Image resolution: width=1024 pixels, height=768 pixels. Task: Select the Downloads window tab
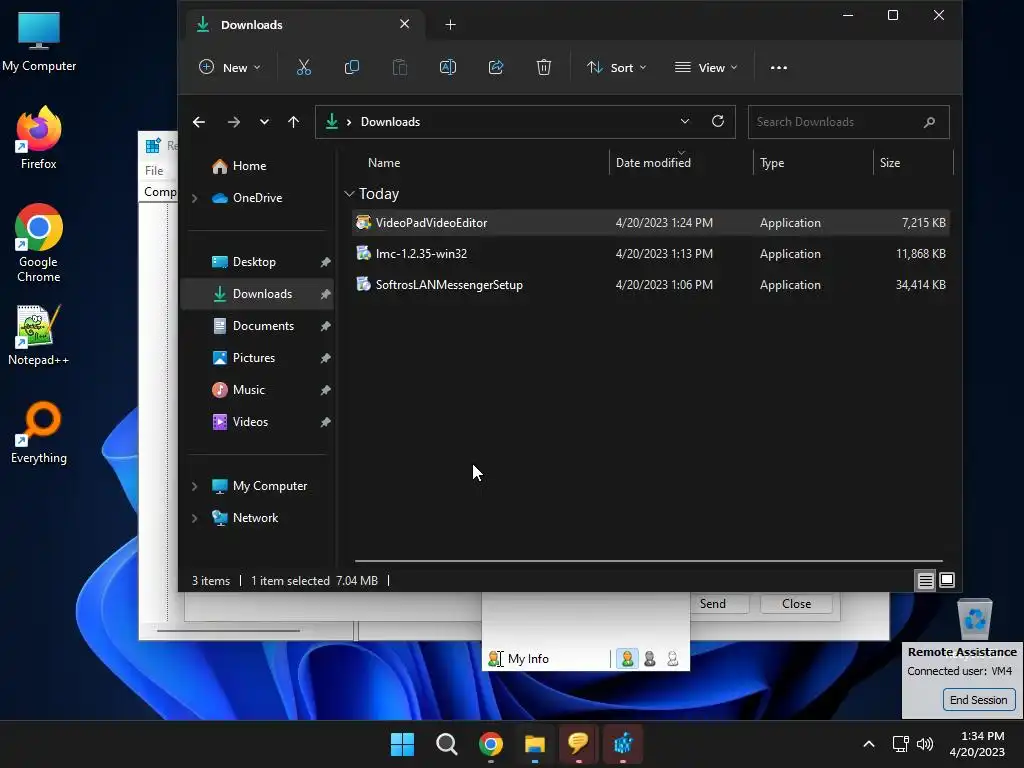pyautogui.click(x=304, y=25)
